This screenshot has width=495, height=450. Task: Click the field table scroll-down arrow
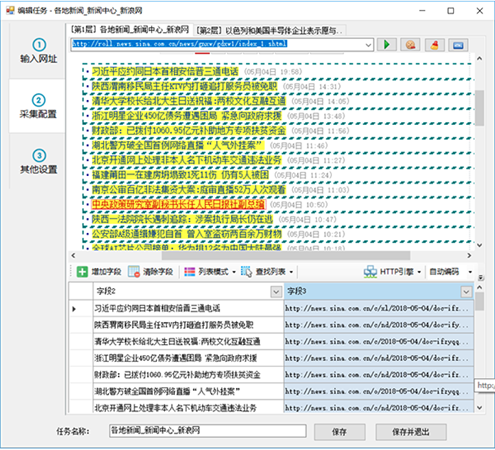(x=479, y=407)
